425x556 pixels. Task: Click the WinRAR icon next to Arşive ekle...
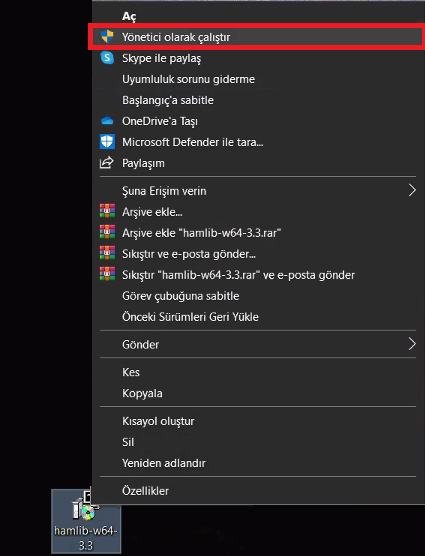[107, 211]
